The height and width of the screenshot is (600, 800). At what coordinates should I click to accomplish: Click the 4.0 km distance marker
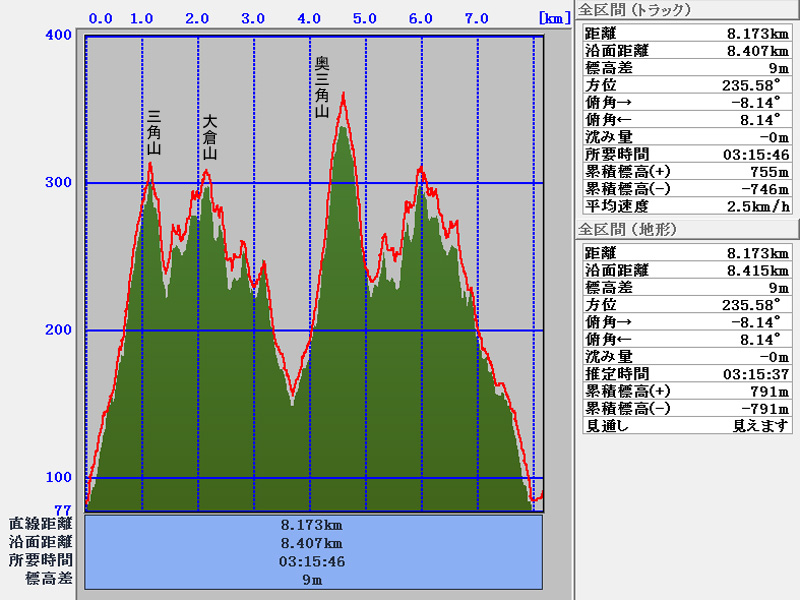point(309,18)
